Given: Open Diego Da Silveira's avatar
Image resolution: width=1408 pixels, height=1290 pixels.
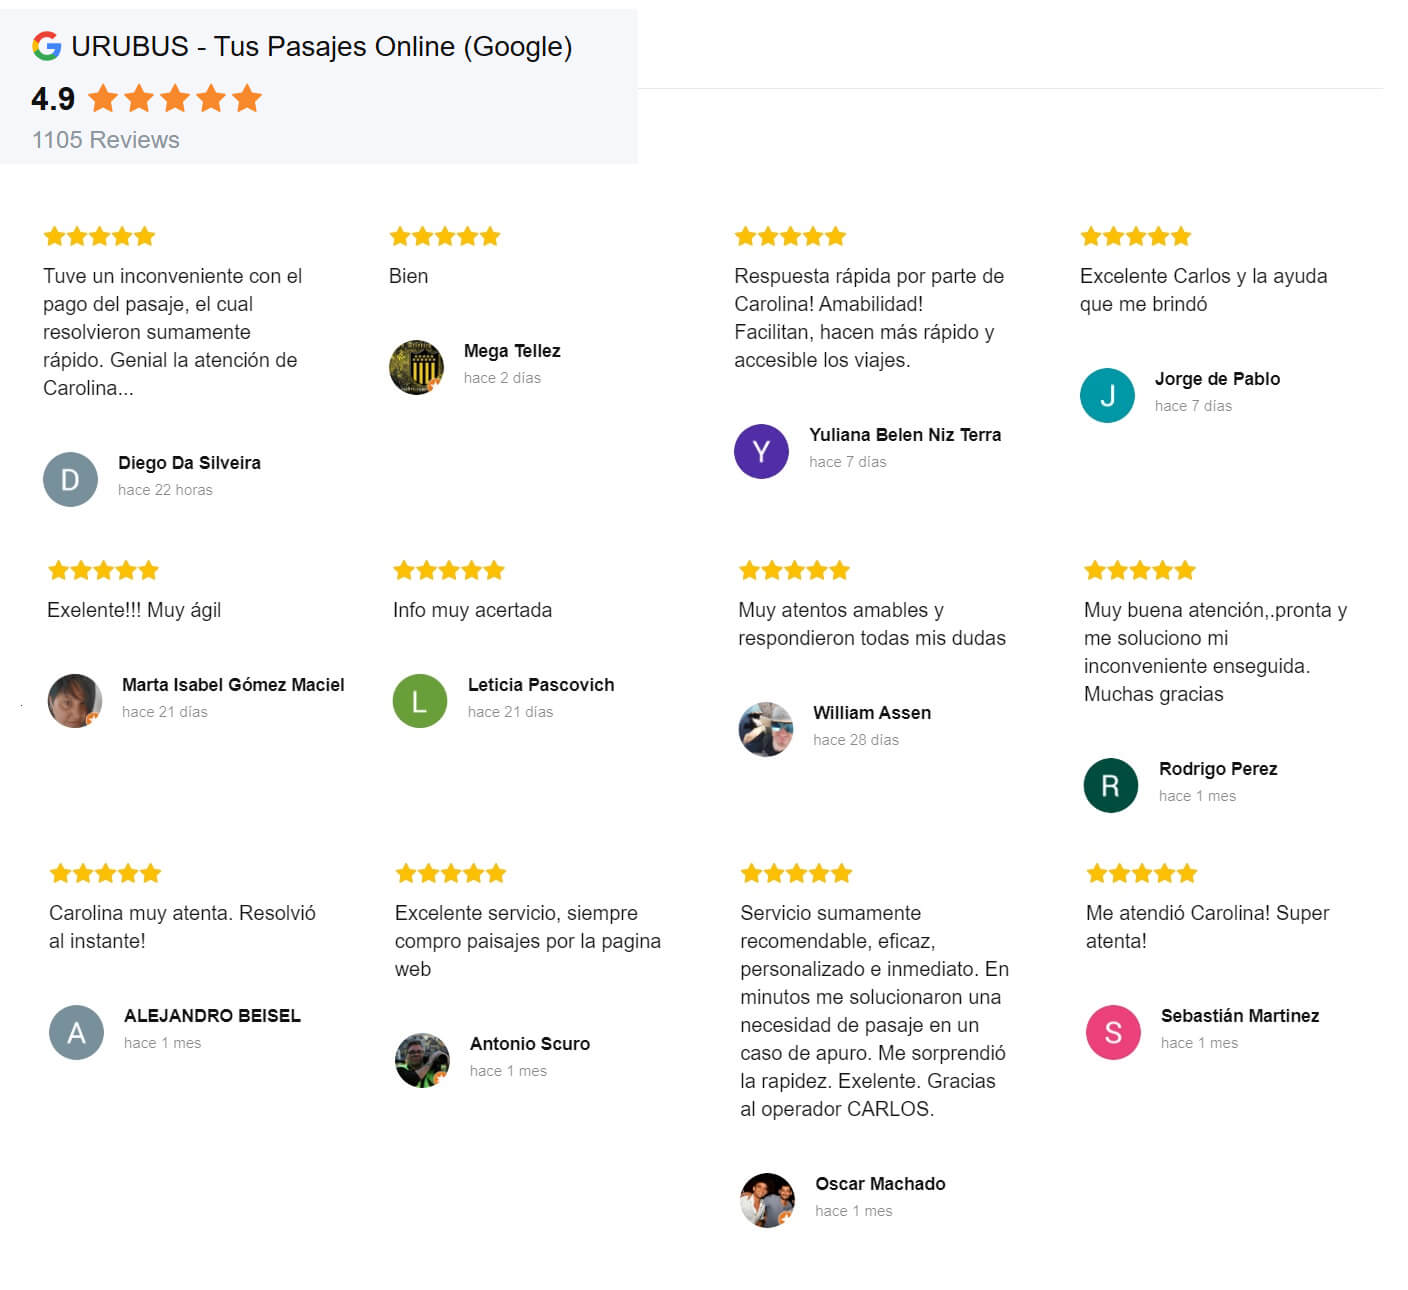Looking at the screenshot, I should [70, 479].
